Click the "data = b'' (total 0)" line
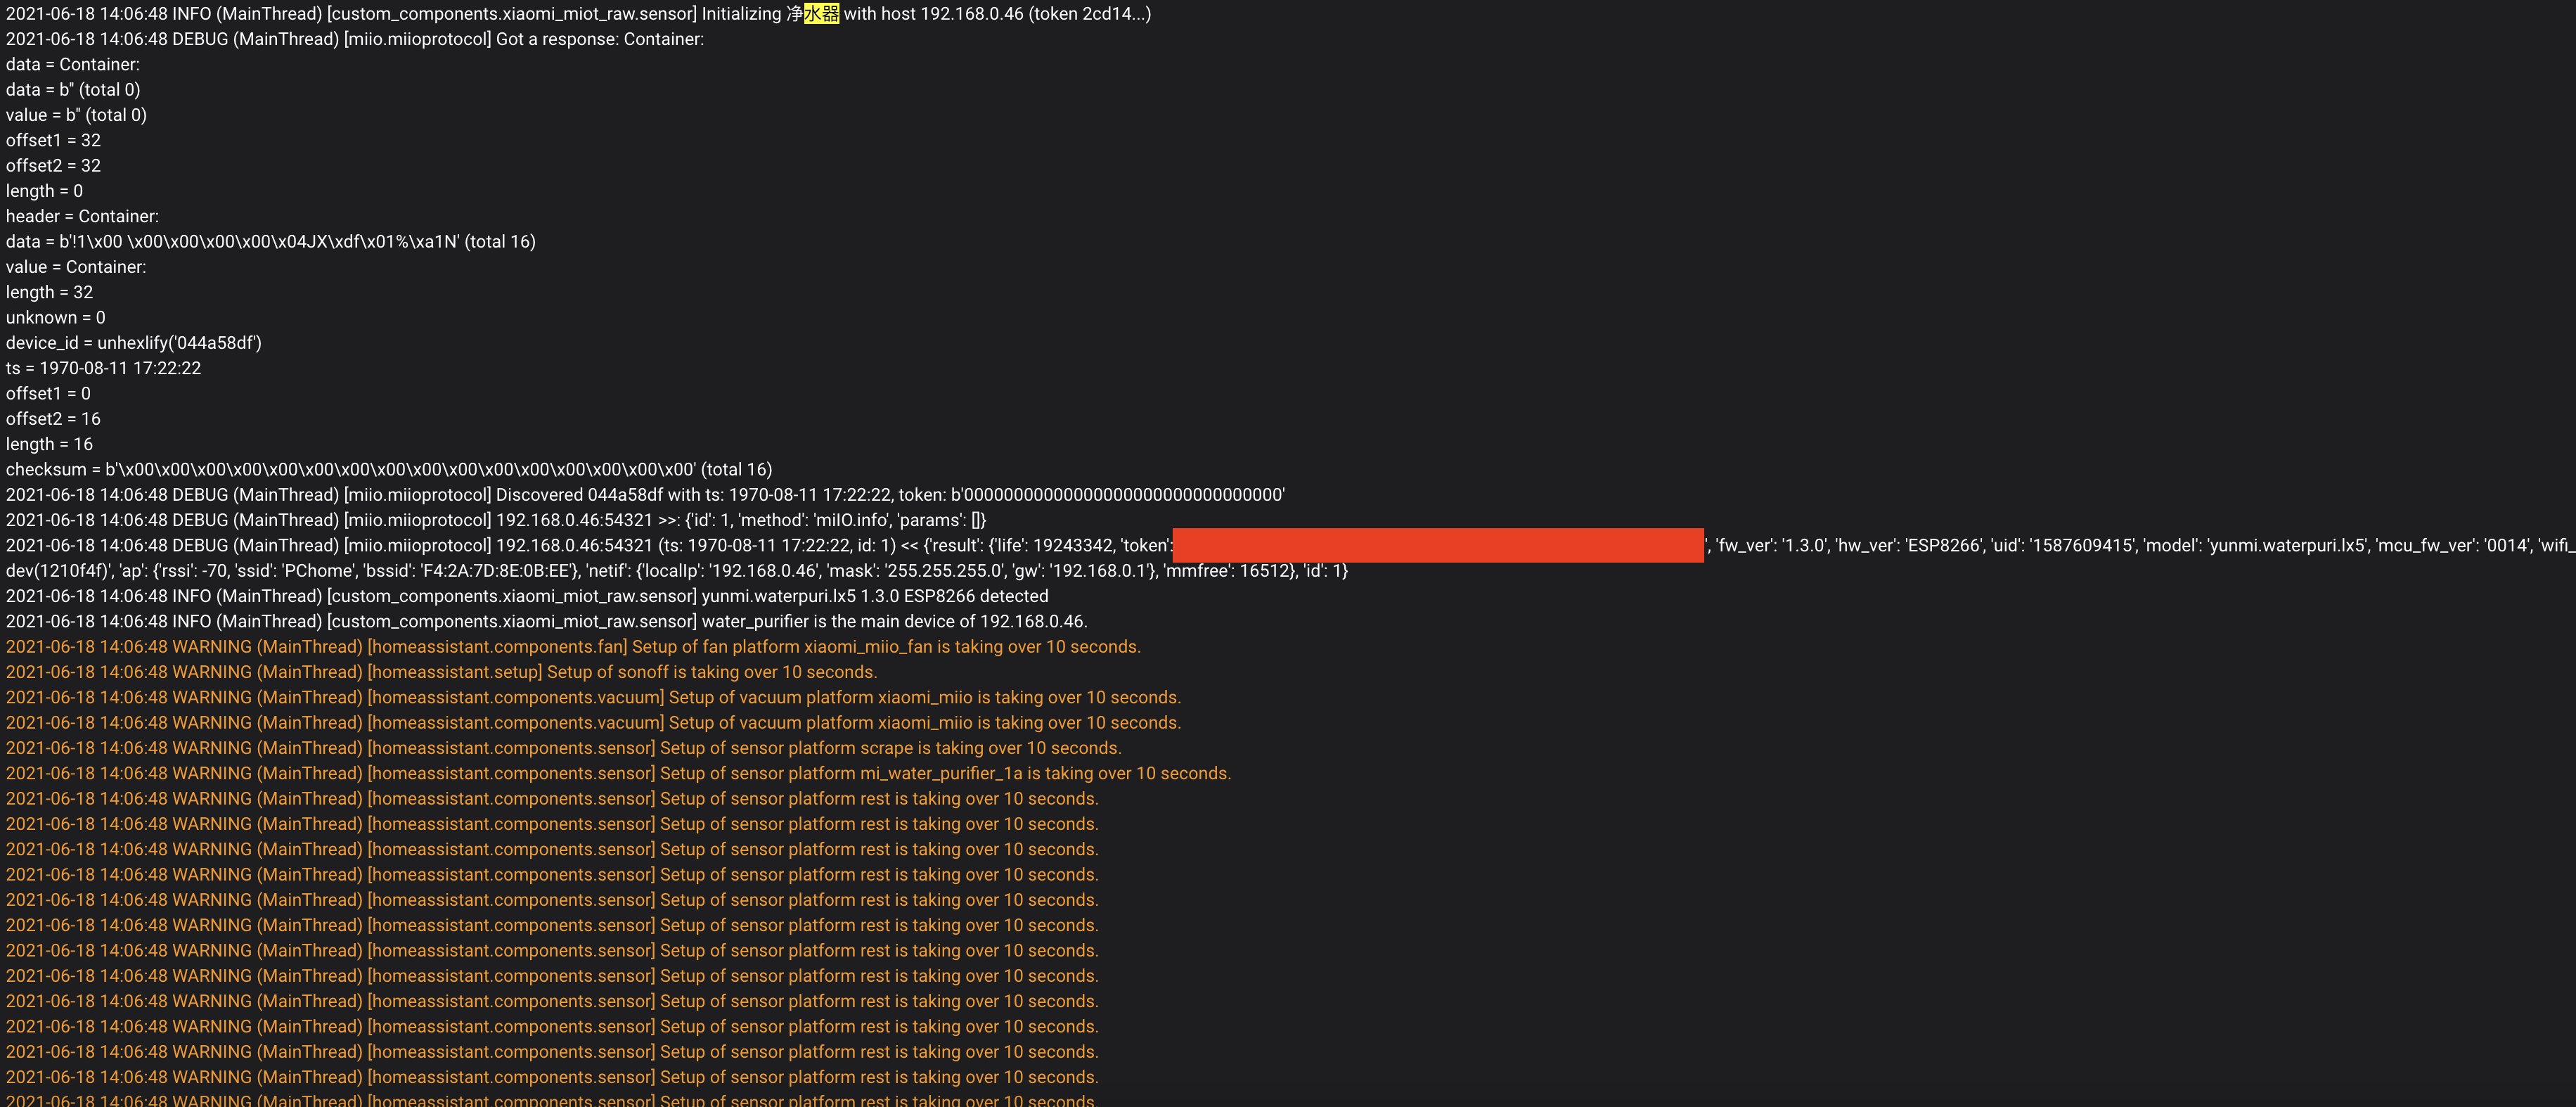This screenshot has width=2576, height=1107. 73,90
